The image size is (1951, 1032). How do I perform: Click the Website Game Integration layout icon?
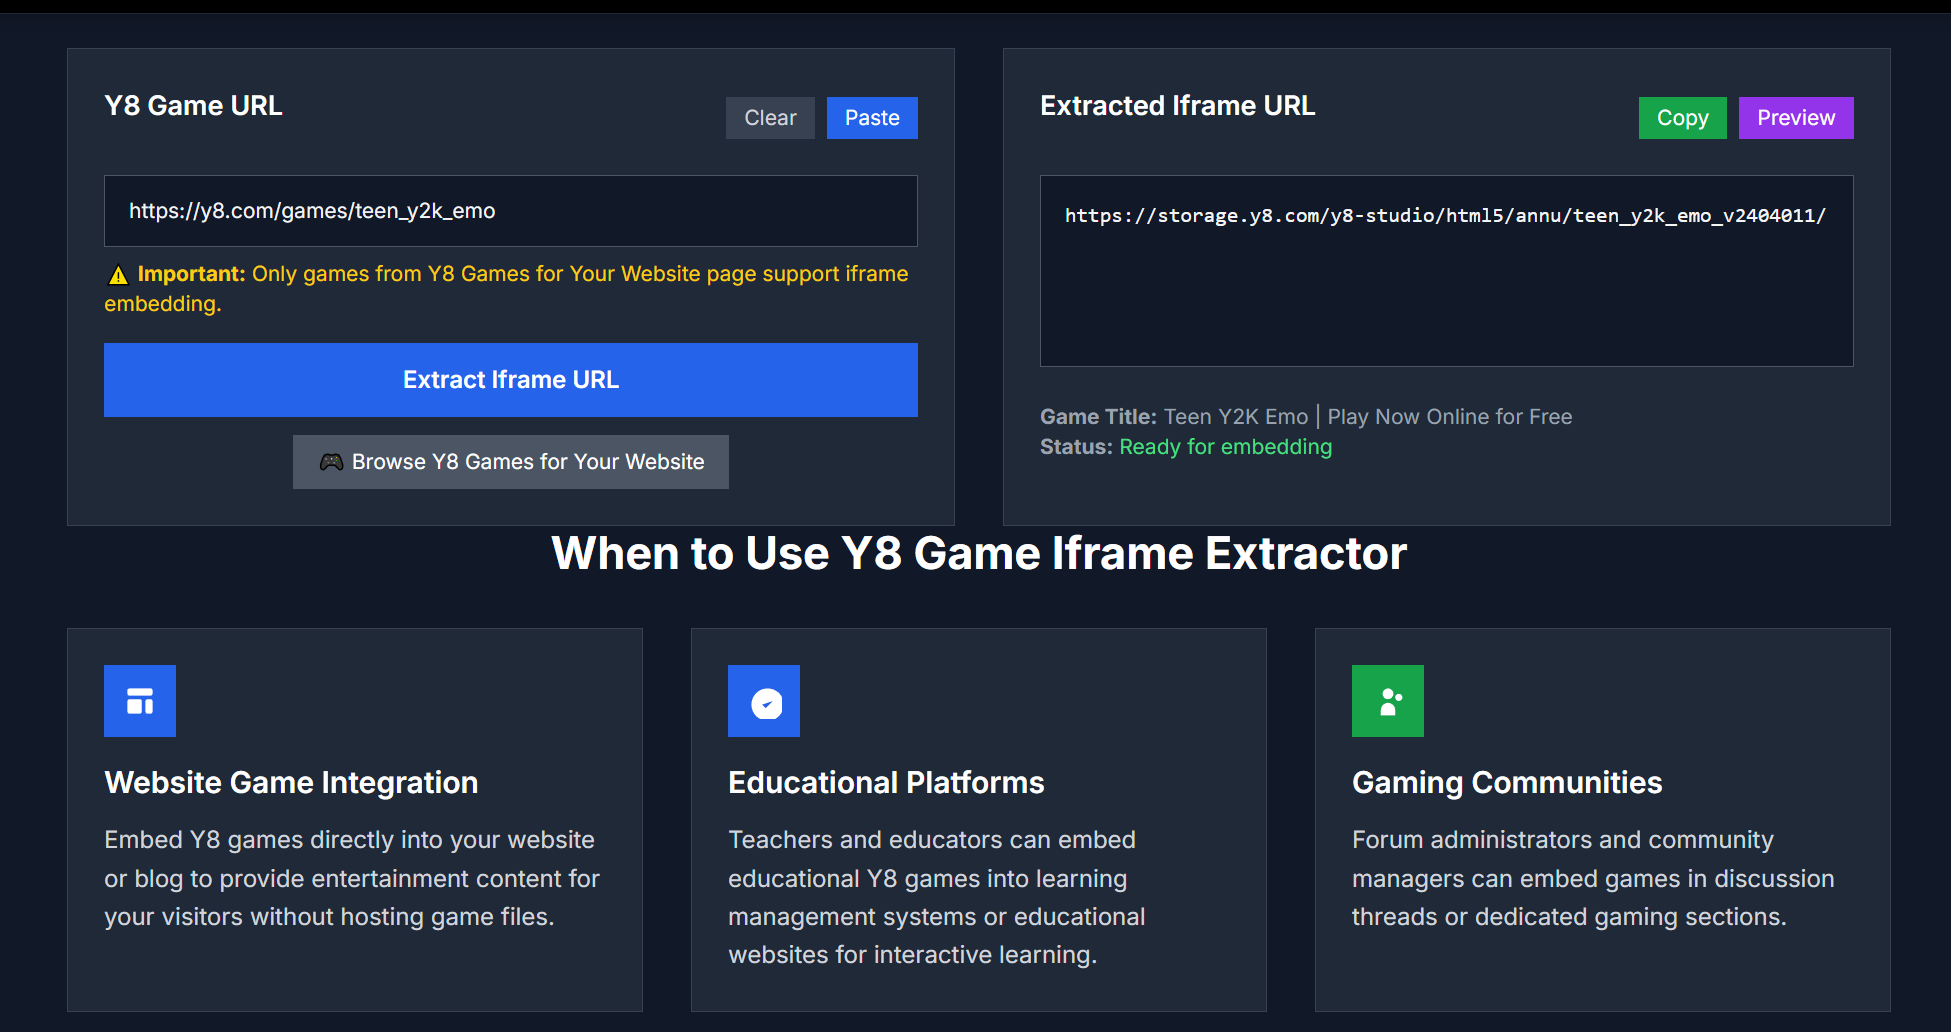tap(140, 701)
